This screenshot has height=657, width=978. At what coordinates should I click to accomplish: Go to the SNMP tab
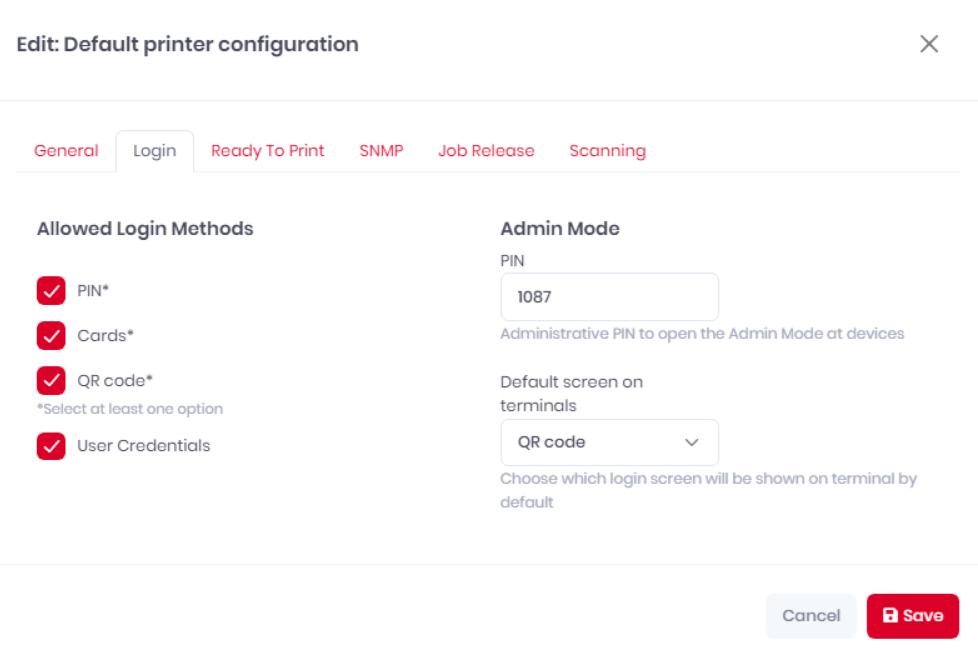point(381,151)
